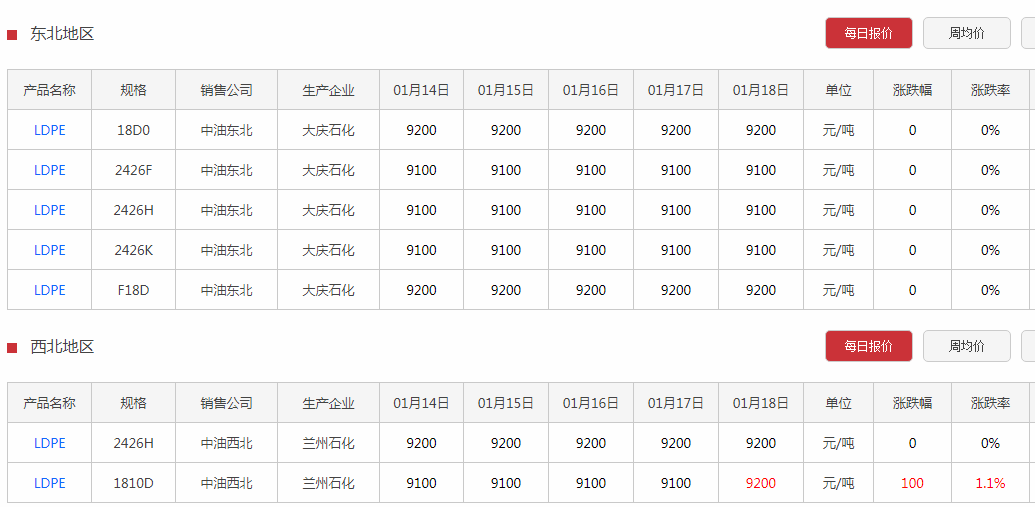
Task: Click 涨跌率 column header in 东北地区 table
Action: tap(990, 90)
